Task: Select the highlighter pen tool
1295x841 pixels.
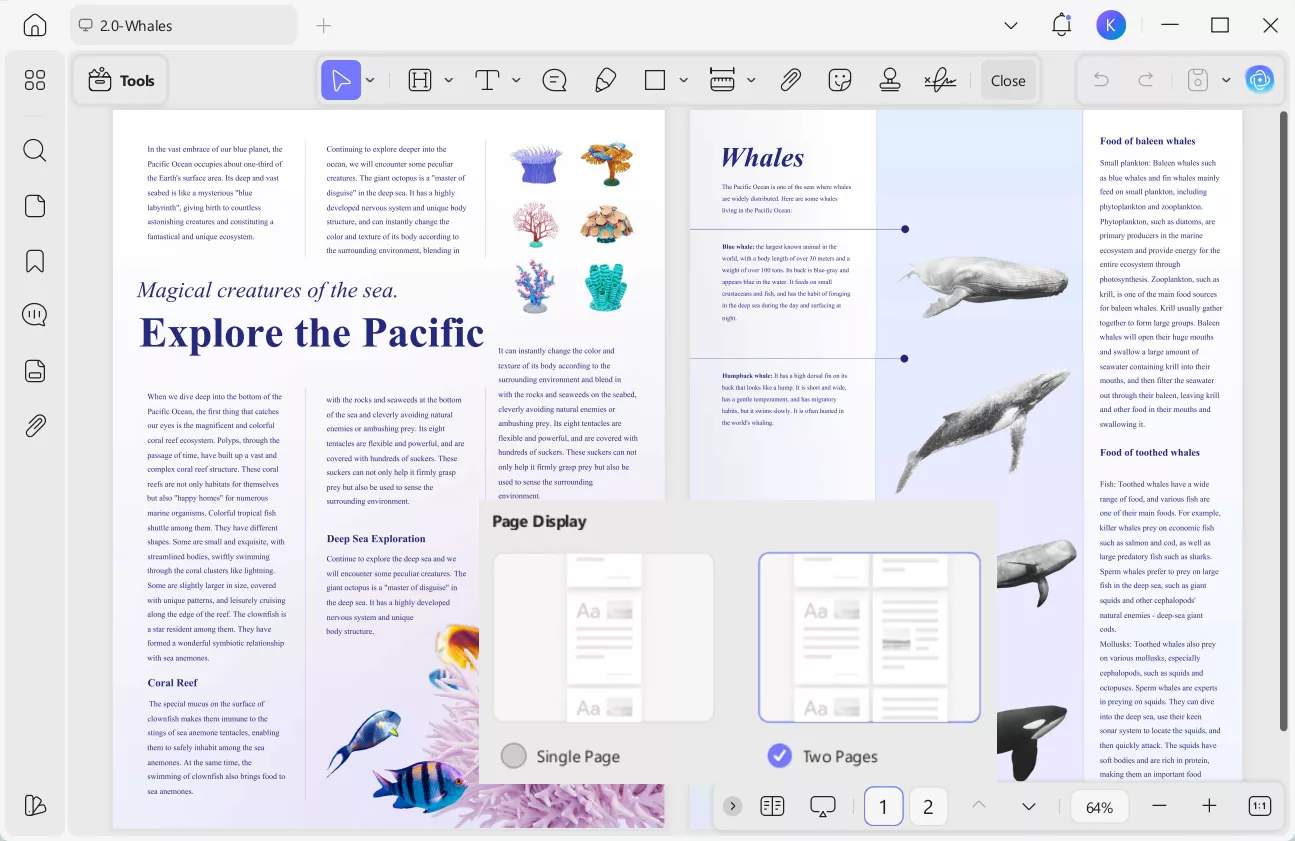Action: (605, 81)
